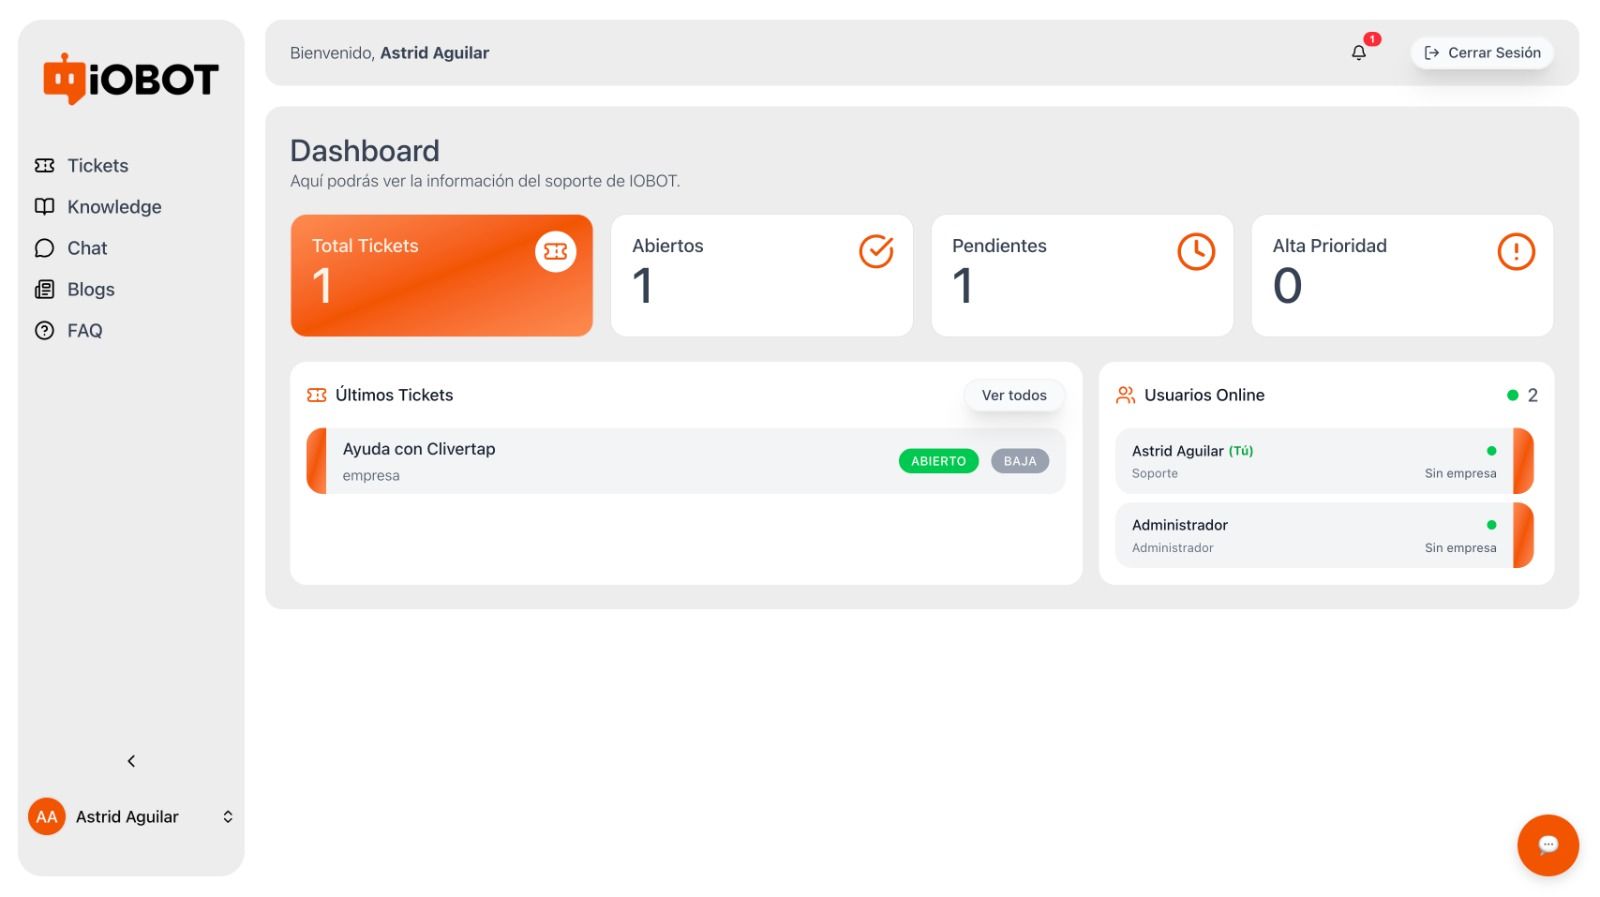Open the floating chat bubble button
1600x897 pixels.
(x=1547, y=845)
